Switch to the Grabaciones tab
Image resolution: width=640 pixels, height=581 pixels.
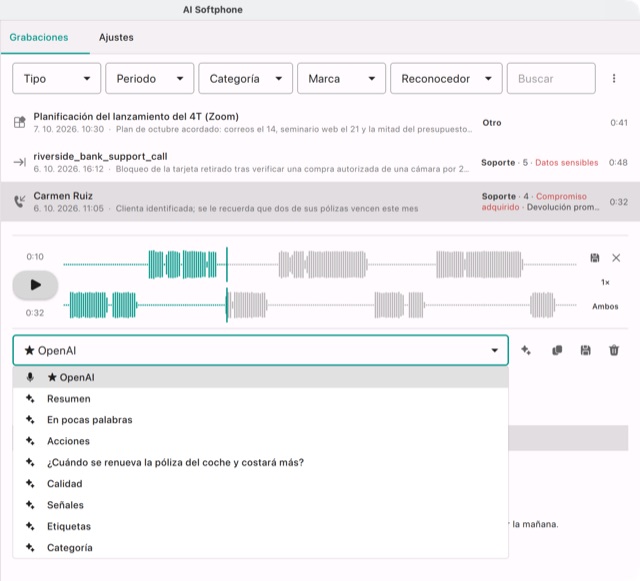coord(39,37)
